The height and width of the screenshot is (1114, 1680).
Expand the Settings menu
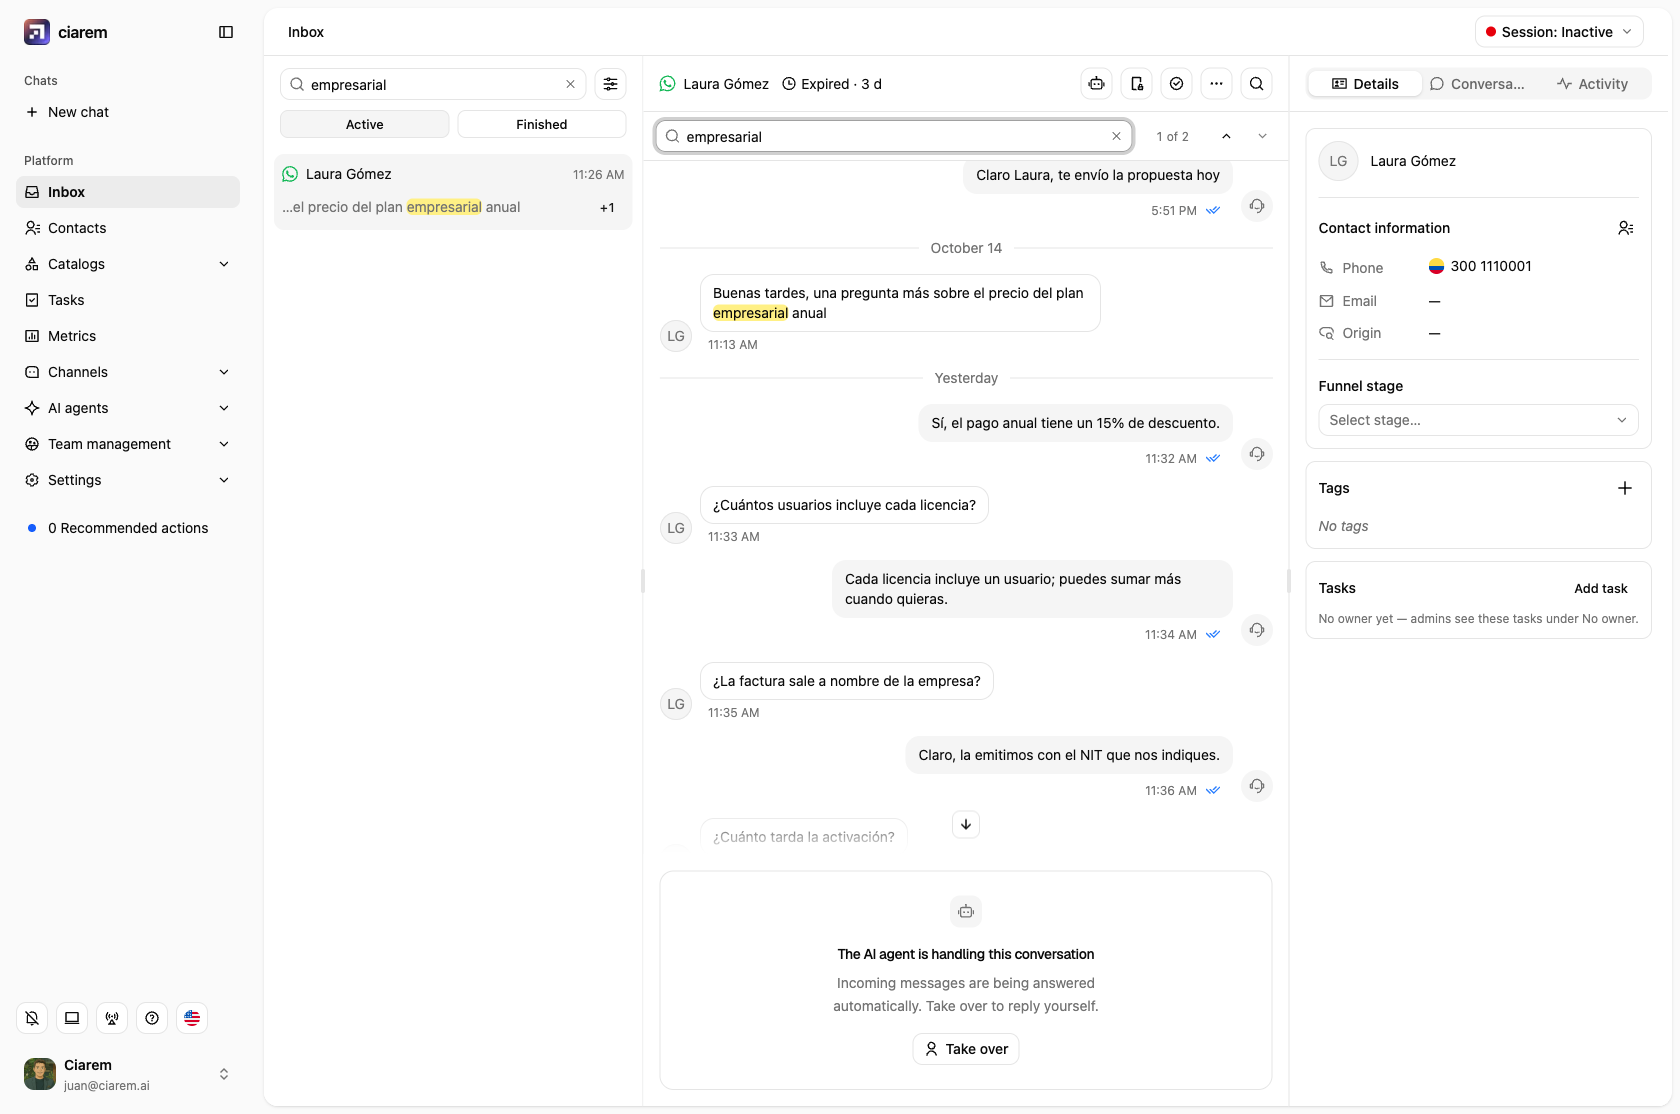click(x=128, y=480)
